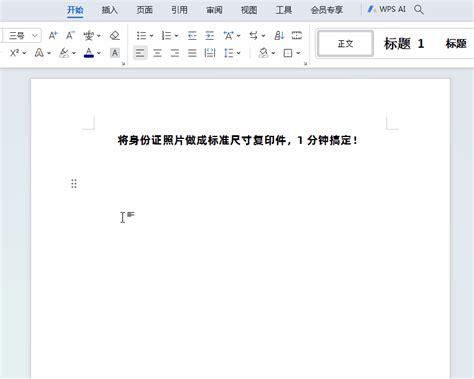The height and width of the screenshot is (379, 474).
Task: Click the paragraph layout icon beside cursor
Action: point(131,215)
